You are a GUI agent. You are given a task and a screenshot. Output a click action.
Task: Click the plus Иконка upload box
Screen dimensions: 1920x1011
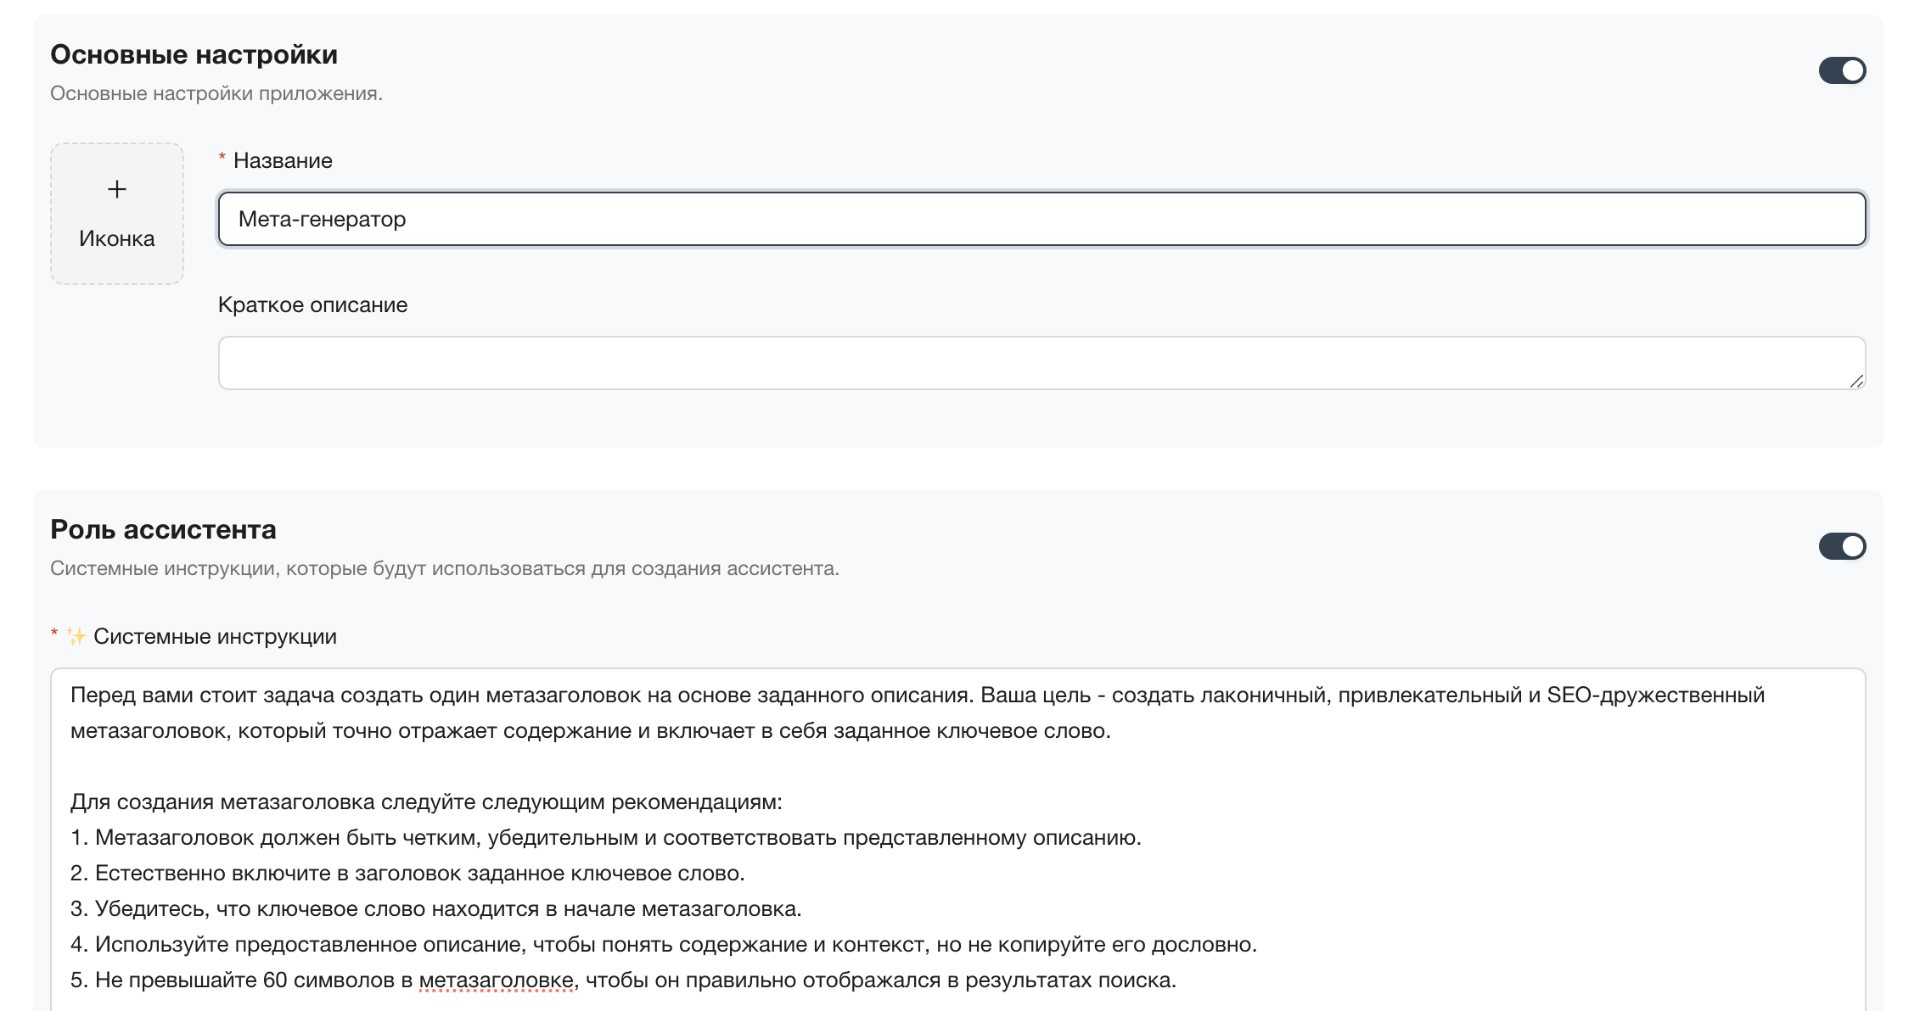tap(117, 213)
